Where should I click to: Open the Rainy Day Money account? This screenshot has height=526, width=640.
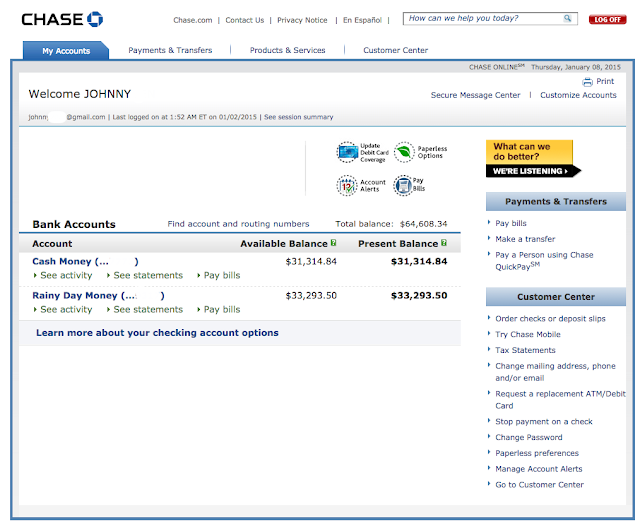click(98, 296)
